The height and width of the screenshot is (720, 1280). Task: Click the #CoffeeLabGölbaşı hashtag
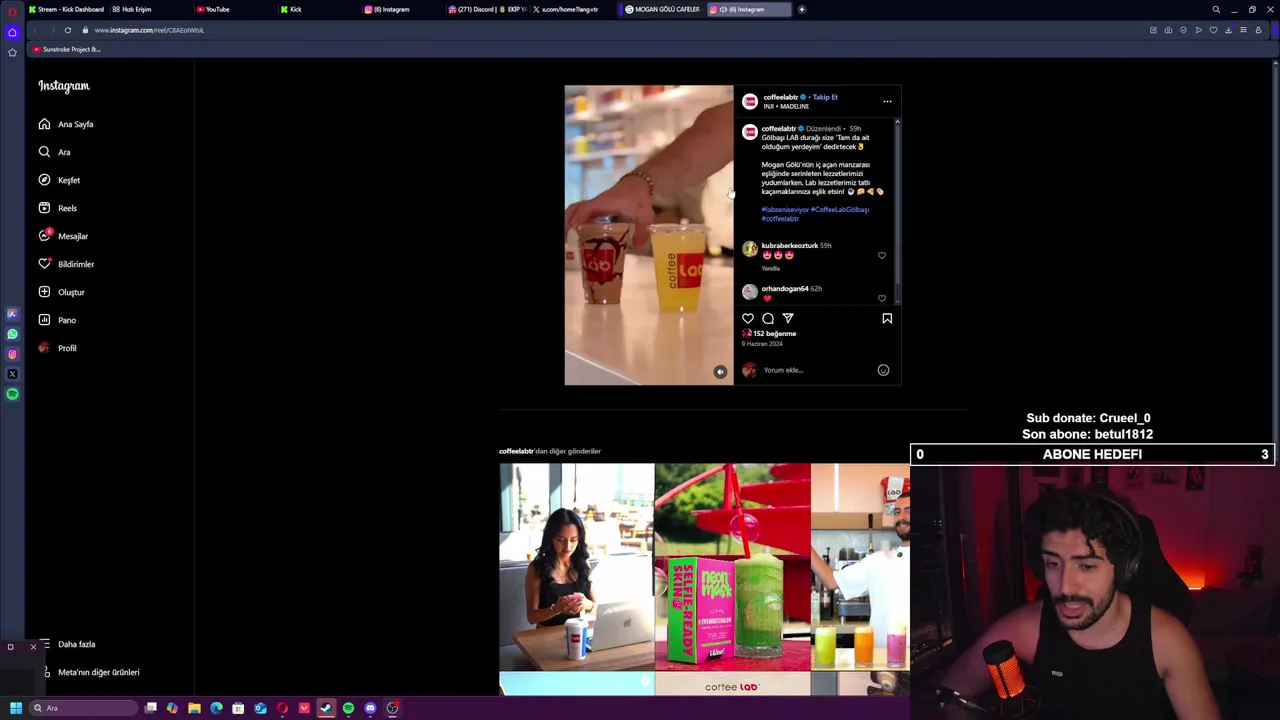tap(840, 210)
